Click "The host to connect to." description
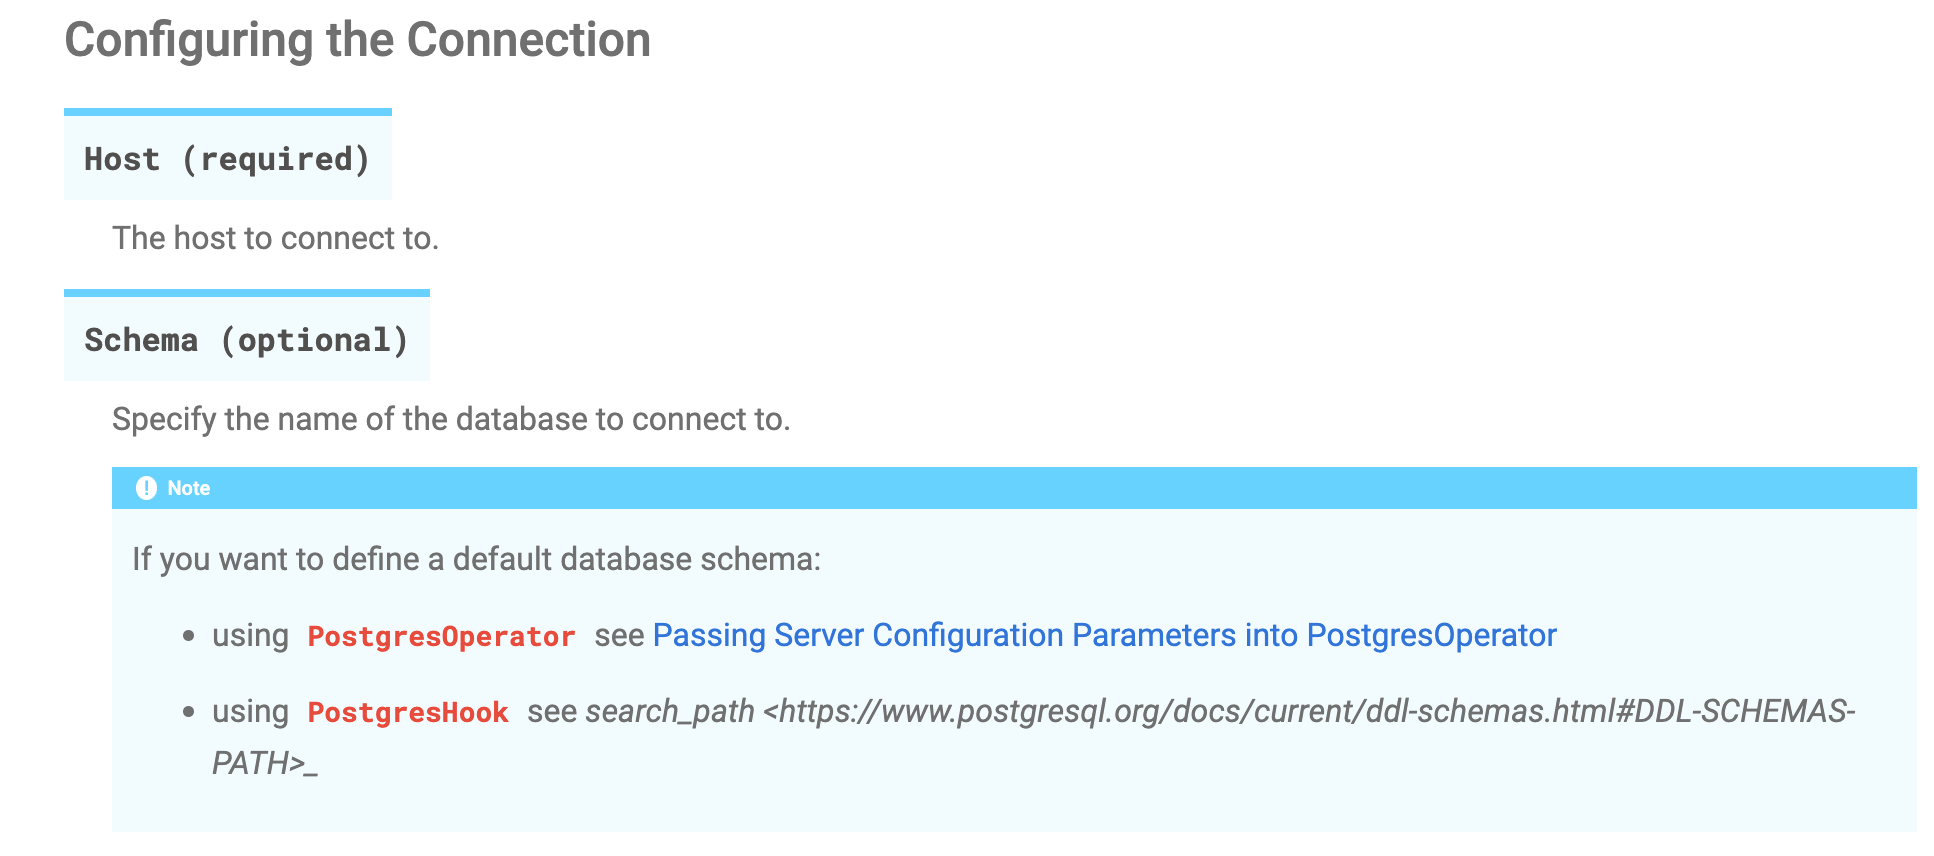The width and height of the screenshot is (1934, 856). pyautogui.click(x=276, y=238)
